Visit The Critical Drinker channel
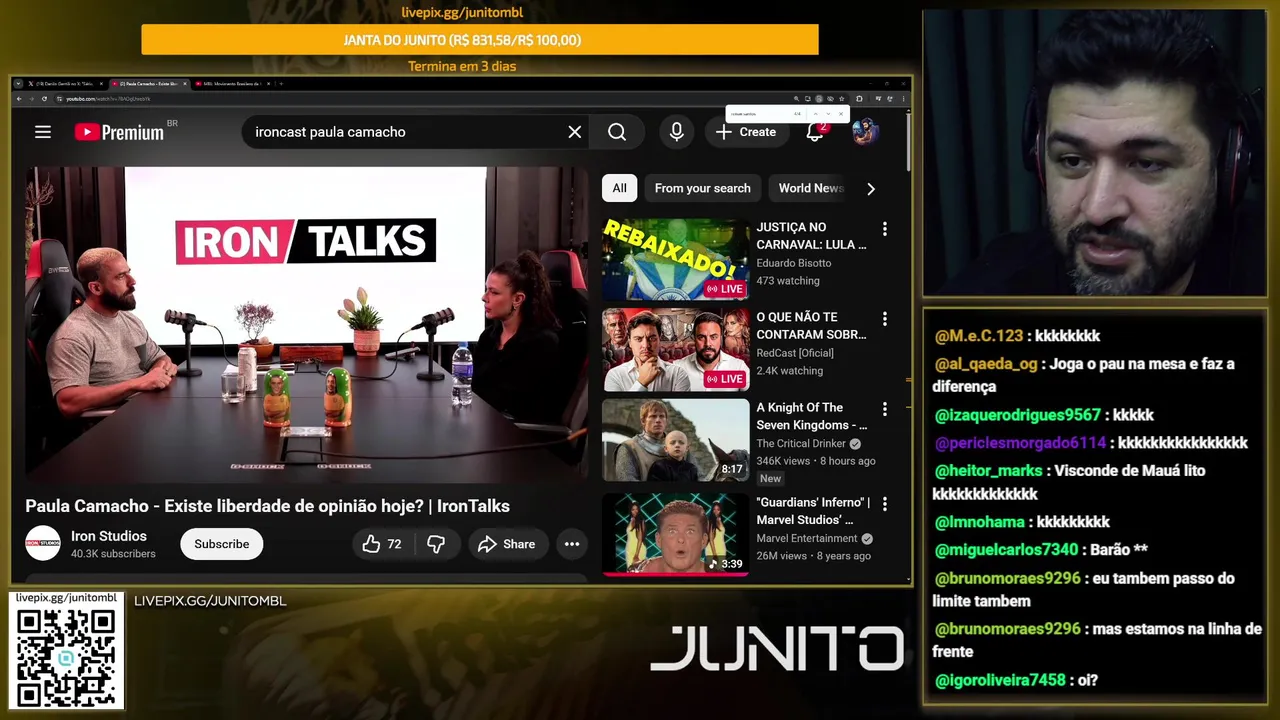 [x=801, y=443]
